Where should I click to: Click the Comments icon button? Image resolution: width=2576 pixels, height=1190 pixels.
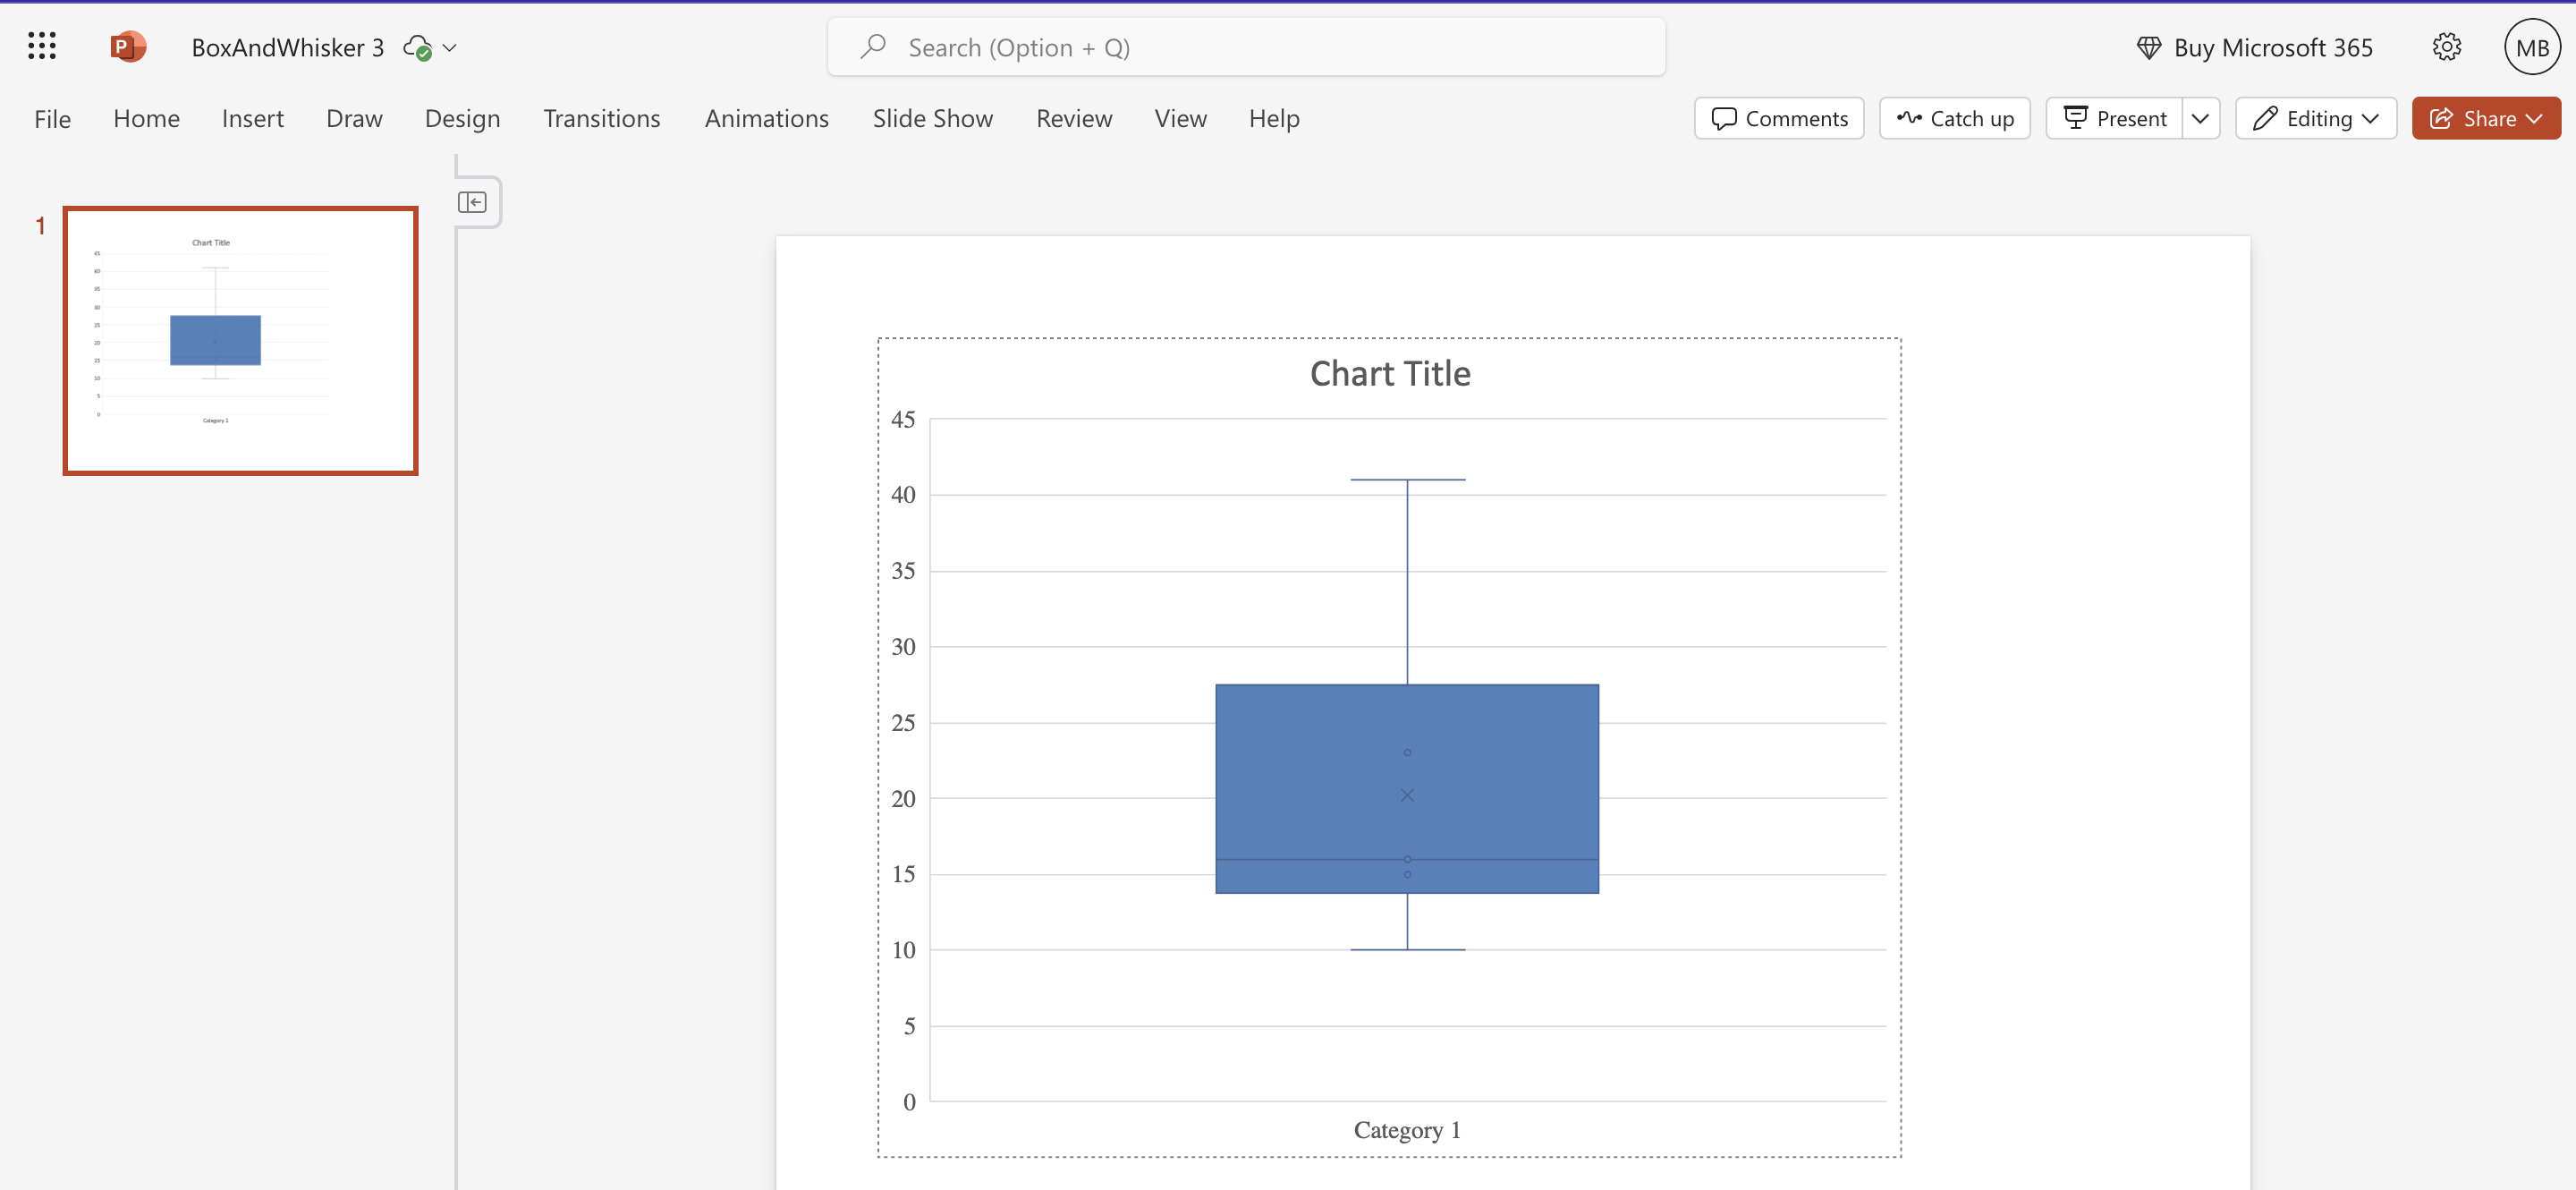pyautogui.click(x=1777, y=116)
